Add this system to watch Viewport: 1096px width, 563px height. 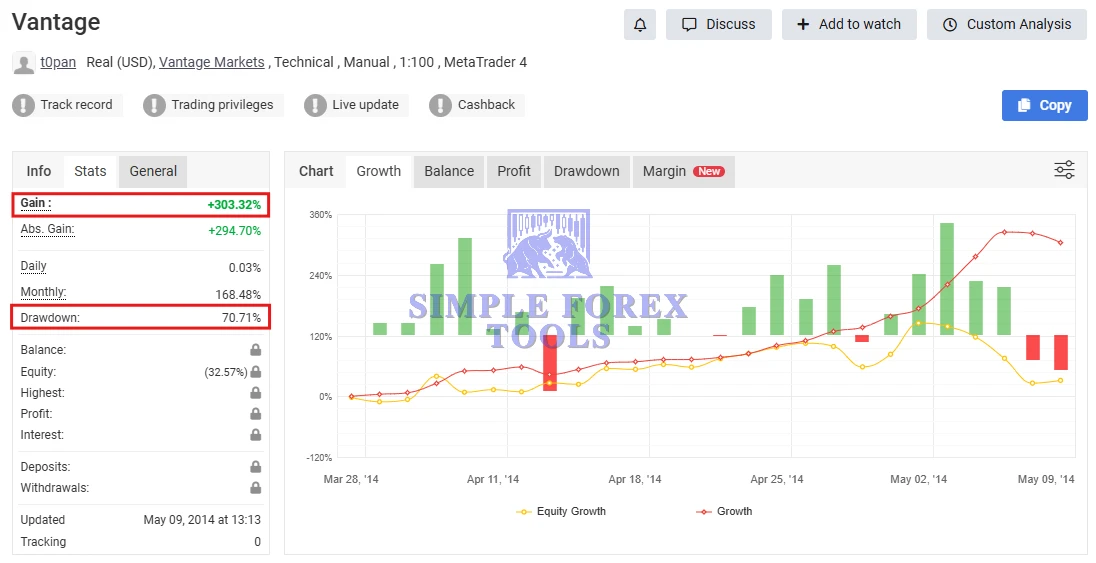point(849,24)
